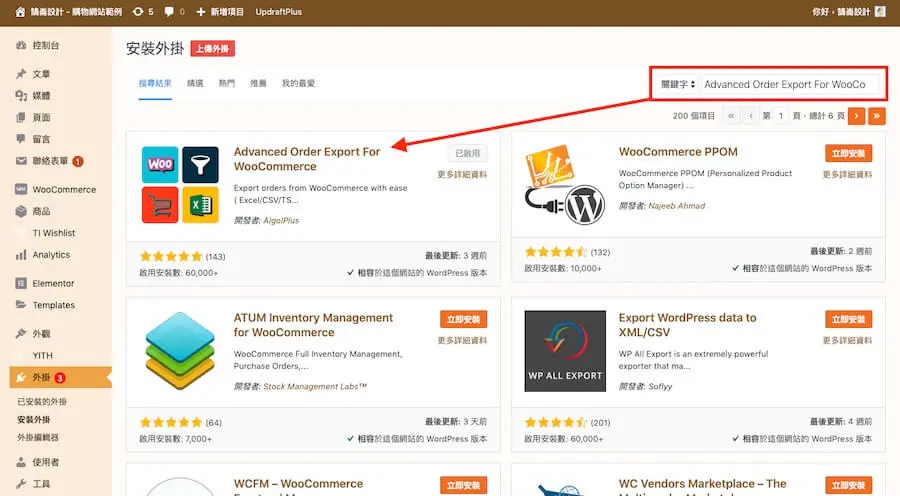Open Advanced Order Export For WooCommerce title
900x496 pixels.
coord(307,159)
